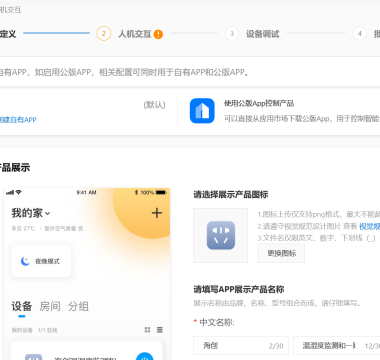This screenshot has width=380, height=360.
Task: Click the brand name field containing 海创
Action: pos(241,346)
